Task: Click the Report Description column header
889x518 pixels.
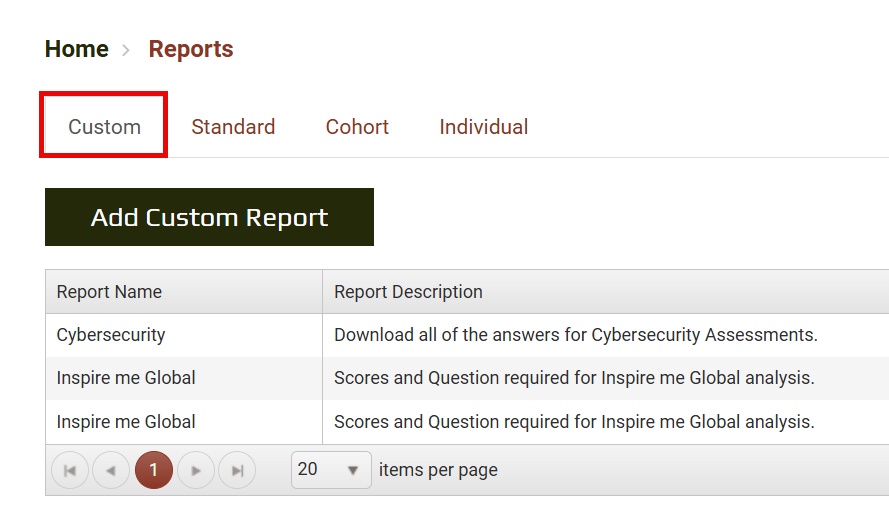Action: [x=408, y=292]
